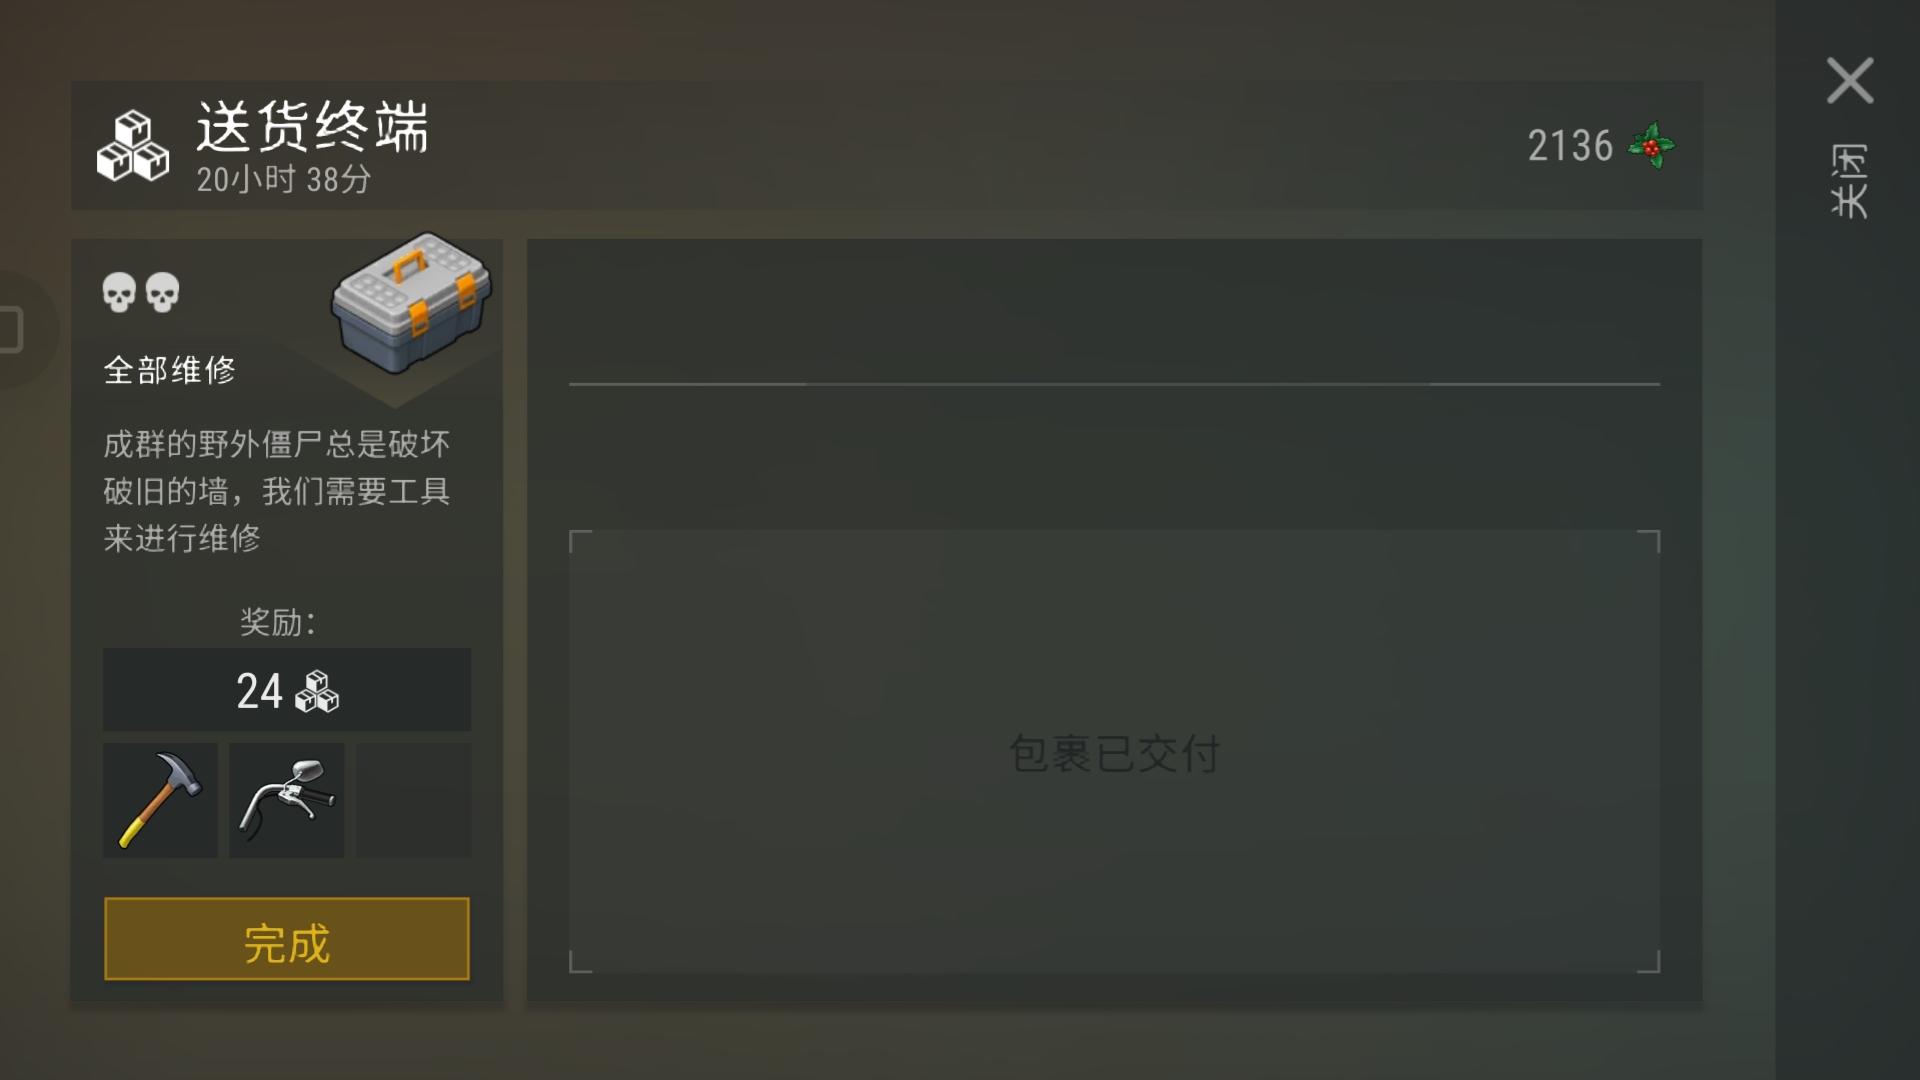Tap the first skull difficulty icon
Viewport: 1920px width, 1080px height.
coord(119,293)
